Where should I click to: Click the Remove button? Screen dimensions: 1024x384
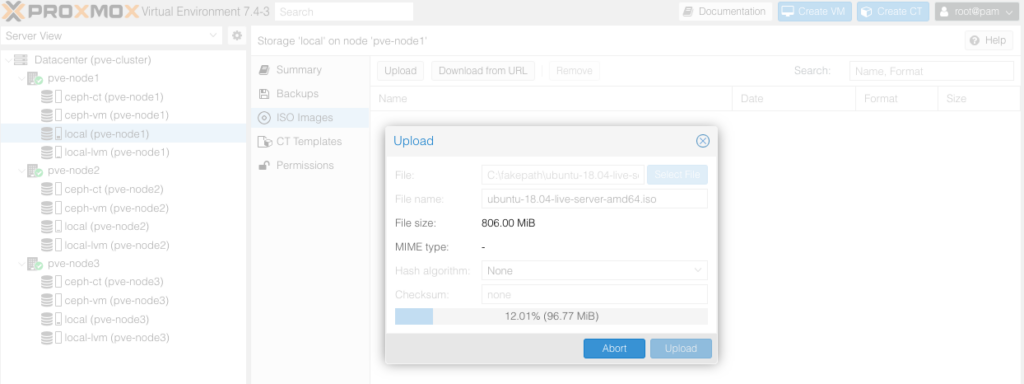click(574, 71)
